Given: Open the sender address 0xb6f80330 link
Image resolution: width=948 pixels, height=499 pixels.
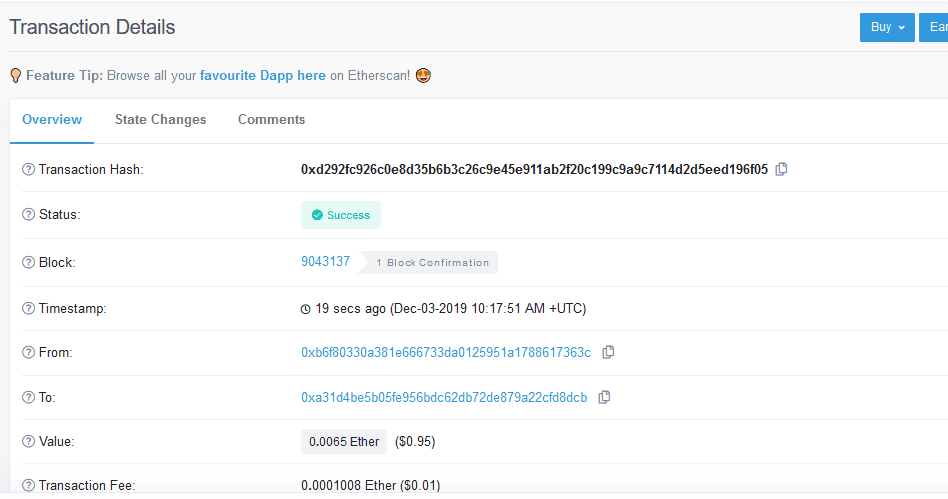Looking at the screenshot, I should (x=445, y=353).
